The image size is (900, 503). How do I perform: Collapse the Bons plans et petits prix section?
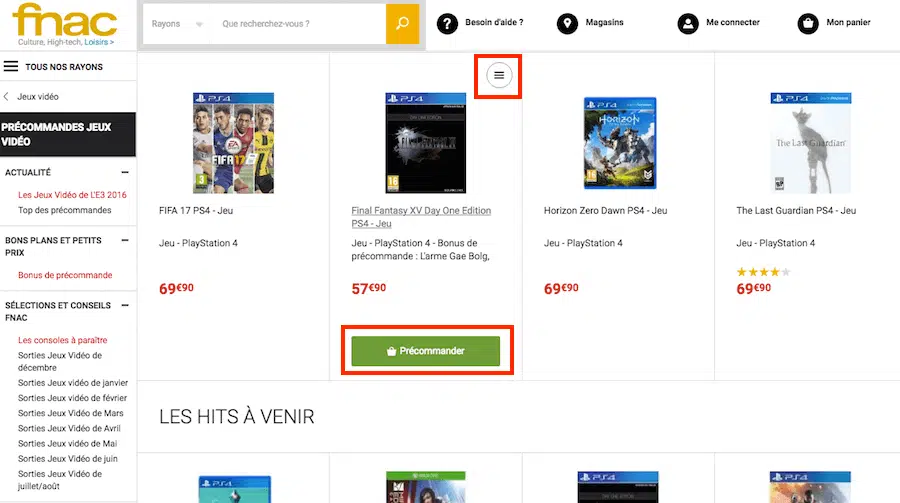coord(125,241)
